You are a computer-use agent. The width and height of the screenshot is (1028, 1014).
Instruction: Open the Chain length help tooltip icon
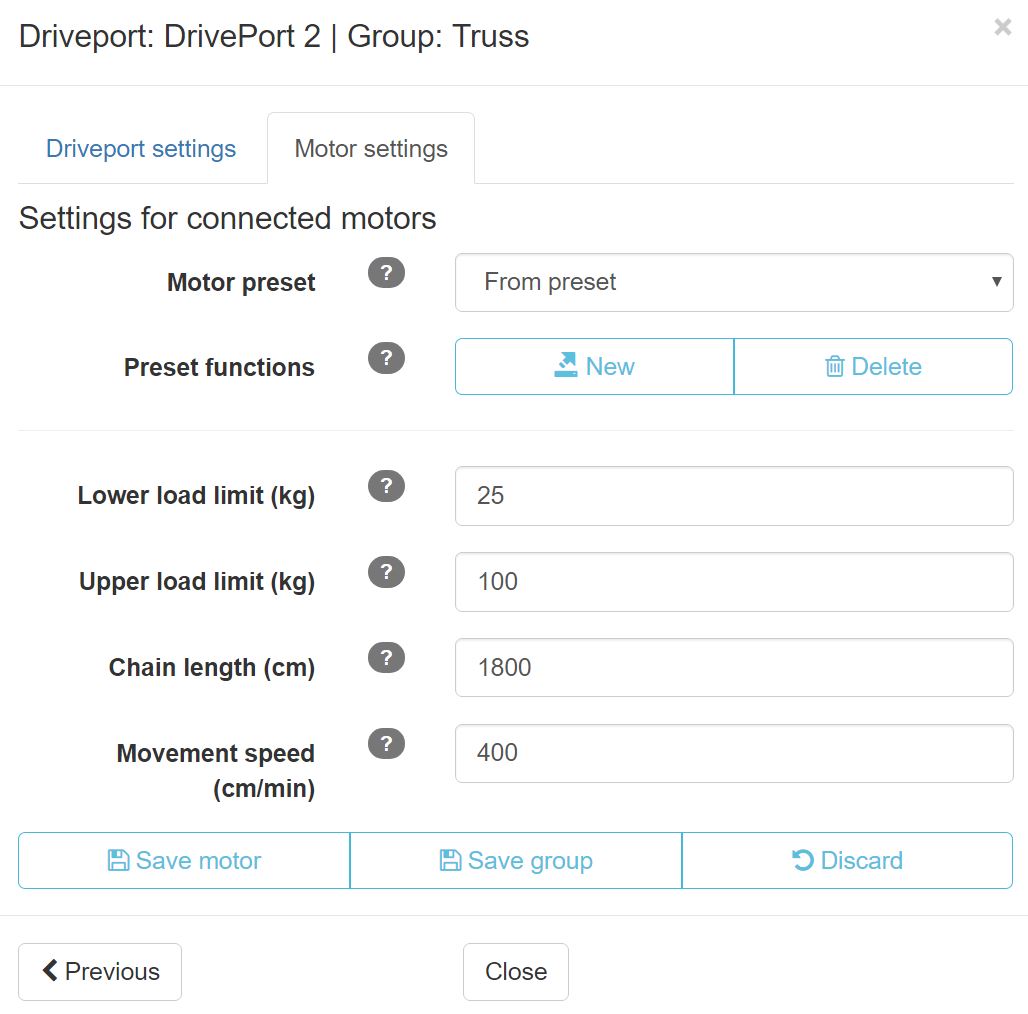[386, 658]
